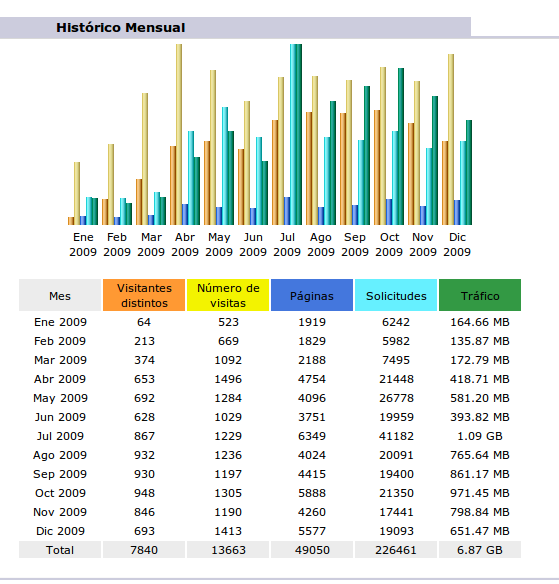The height and width of the screenshot is (584, 559).
Task: Click the orange Visitantes distintos header
Action: coord(144,295)
